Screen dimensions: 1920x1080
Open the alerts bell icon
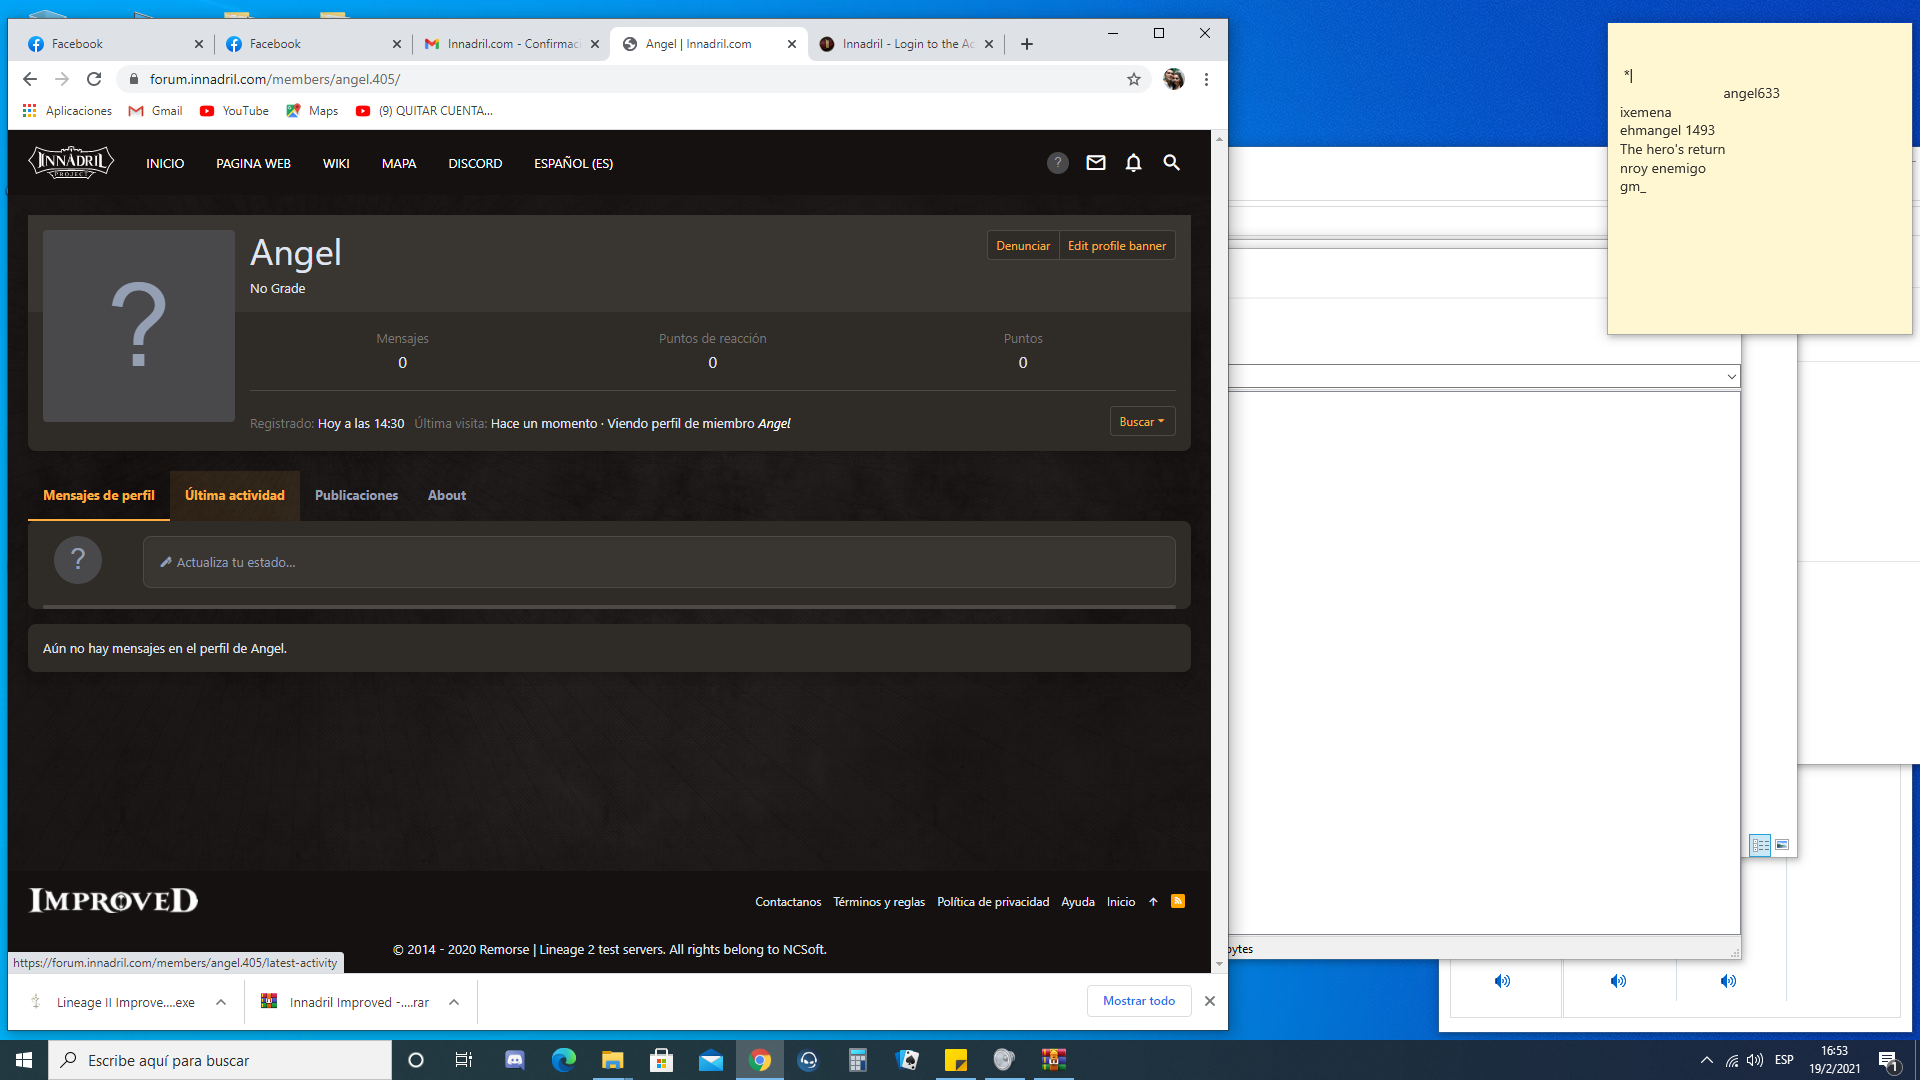coord(1133,163)
